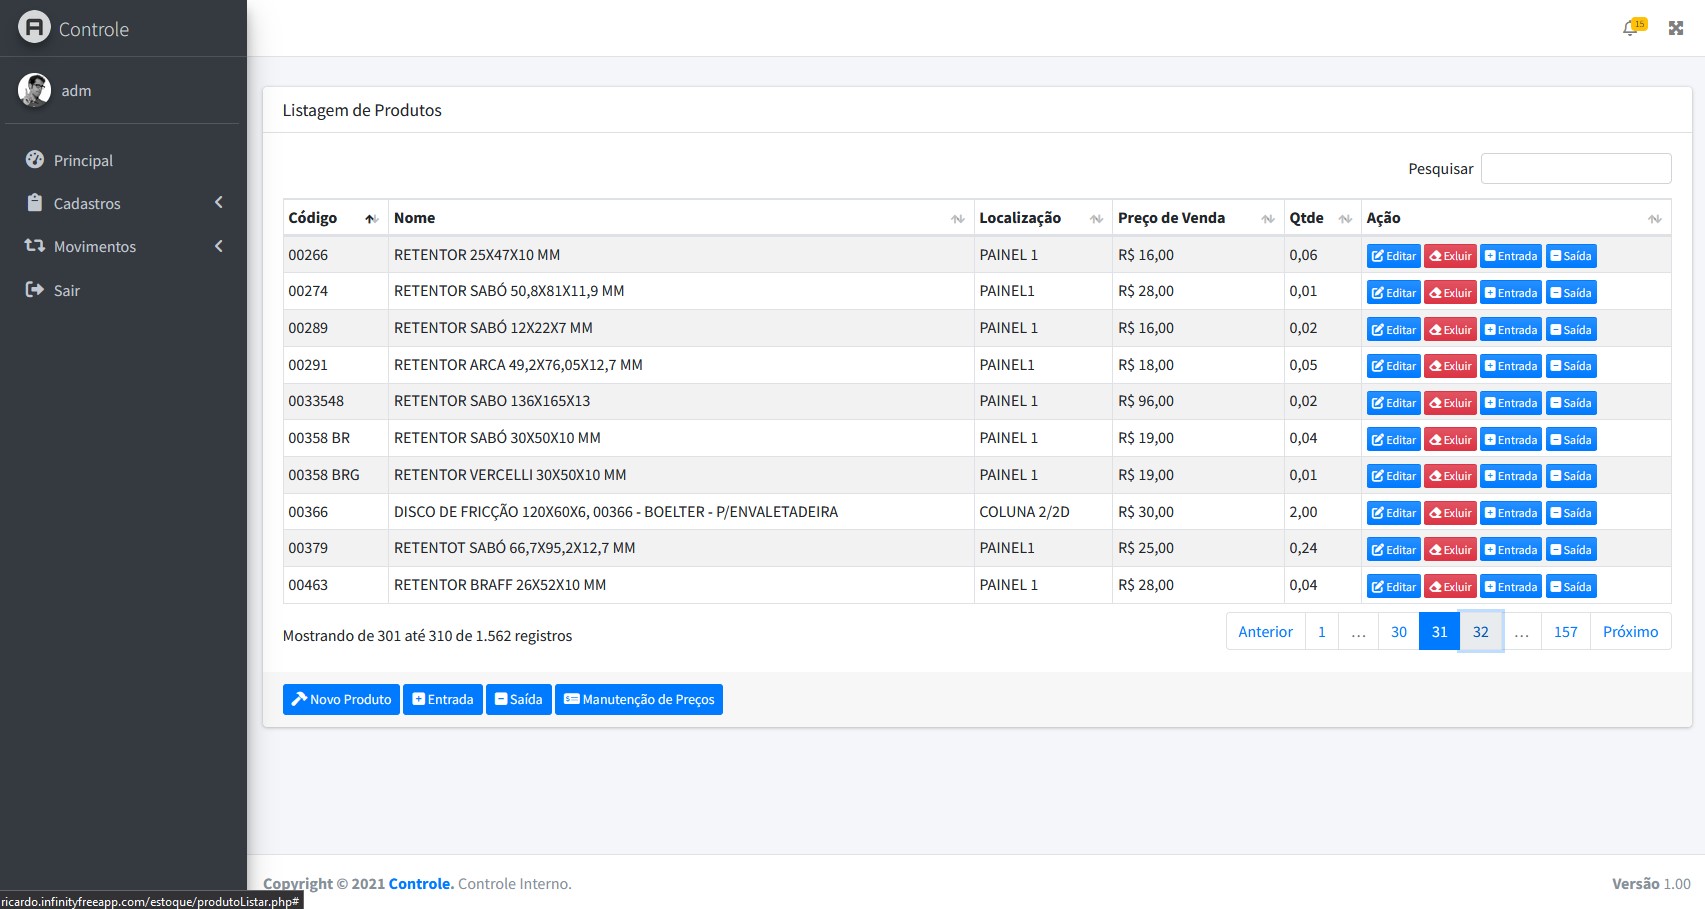Click the notification bell icon
Image resolution: width=1705 pixels, height=909 pixels.
tap(1631, 28)
